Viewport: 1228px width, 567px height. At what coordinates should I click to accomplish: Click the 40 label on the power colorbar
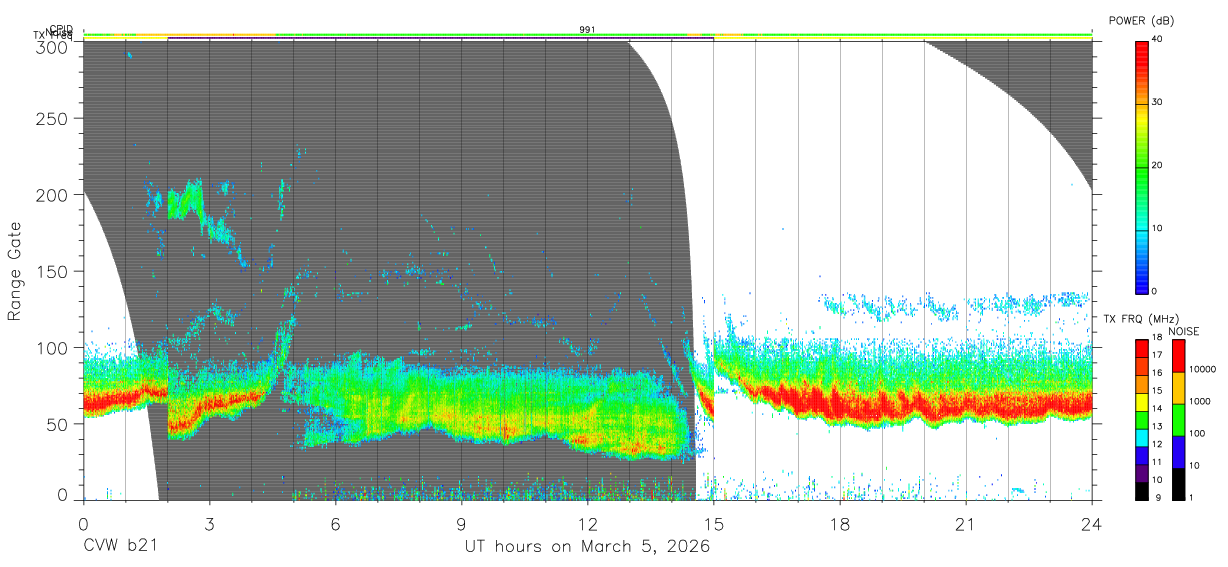click(1157, 39)
